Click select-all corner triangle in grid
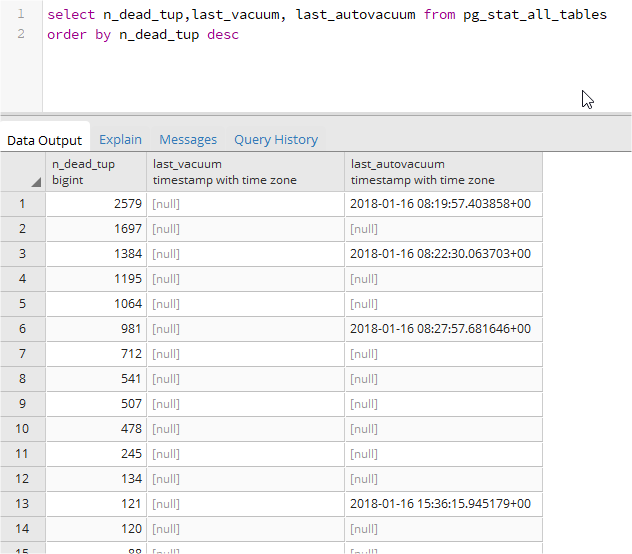Viewport: 632px width, 554px height. point(36,182)
